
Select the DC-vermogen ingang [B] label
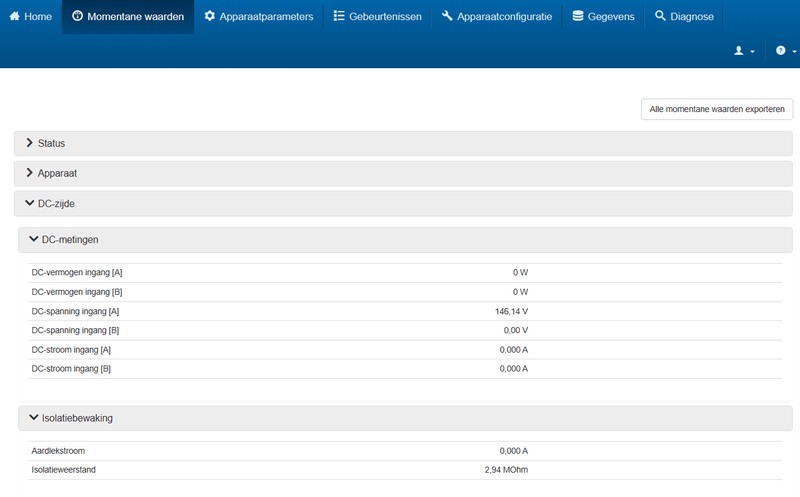77,292
